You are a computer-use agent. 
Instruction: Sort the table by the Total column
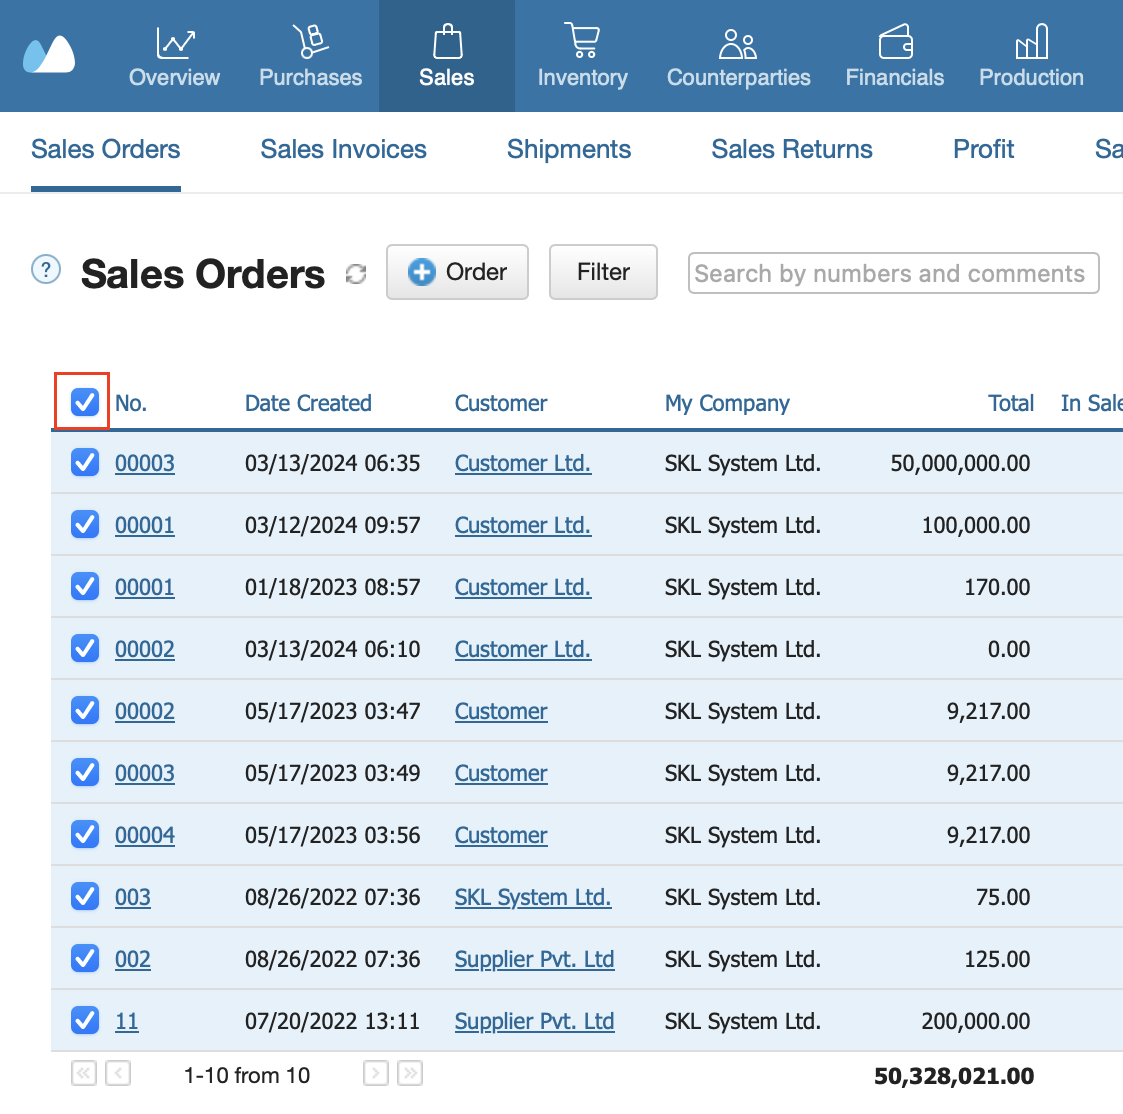(x=1011, y=403)
